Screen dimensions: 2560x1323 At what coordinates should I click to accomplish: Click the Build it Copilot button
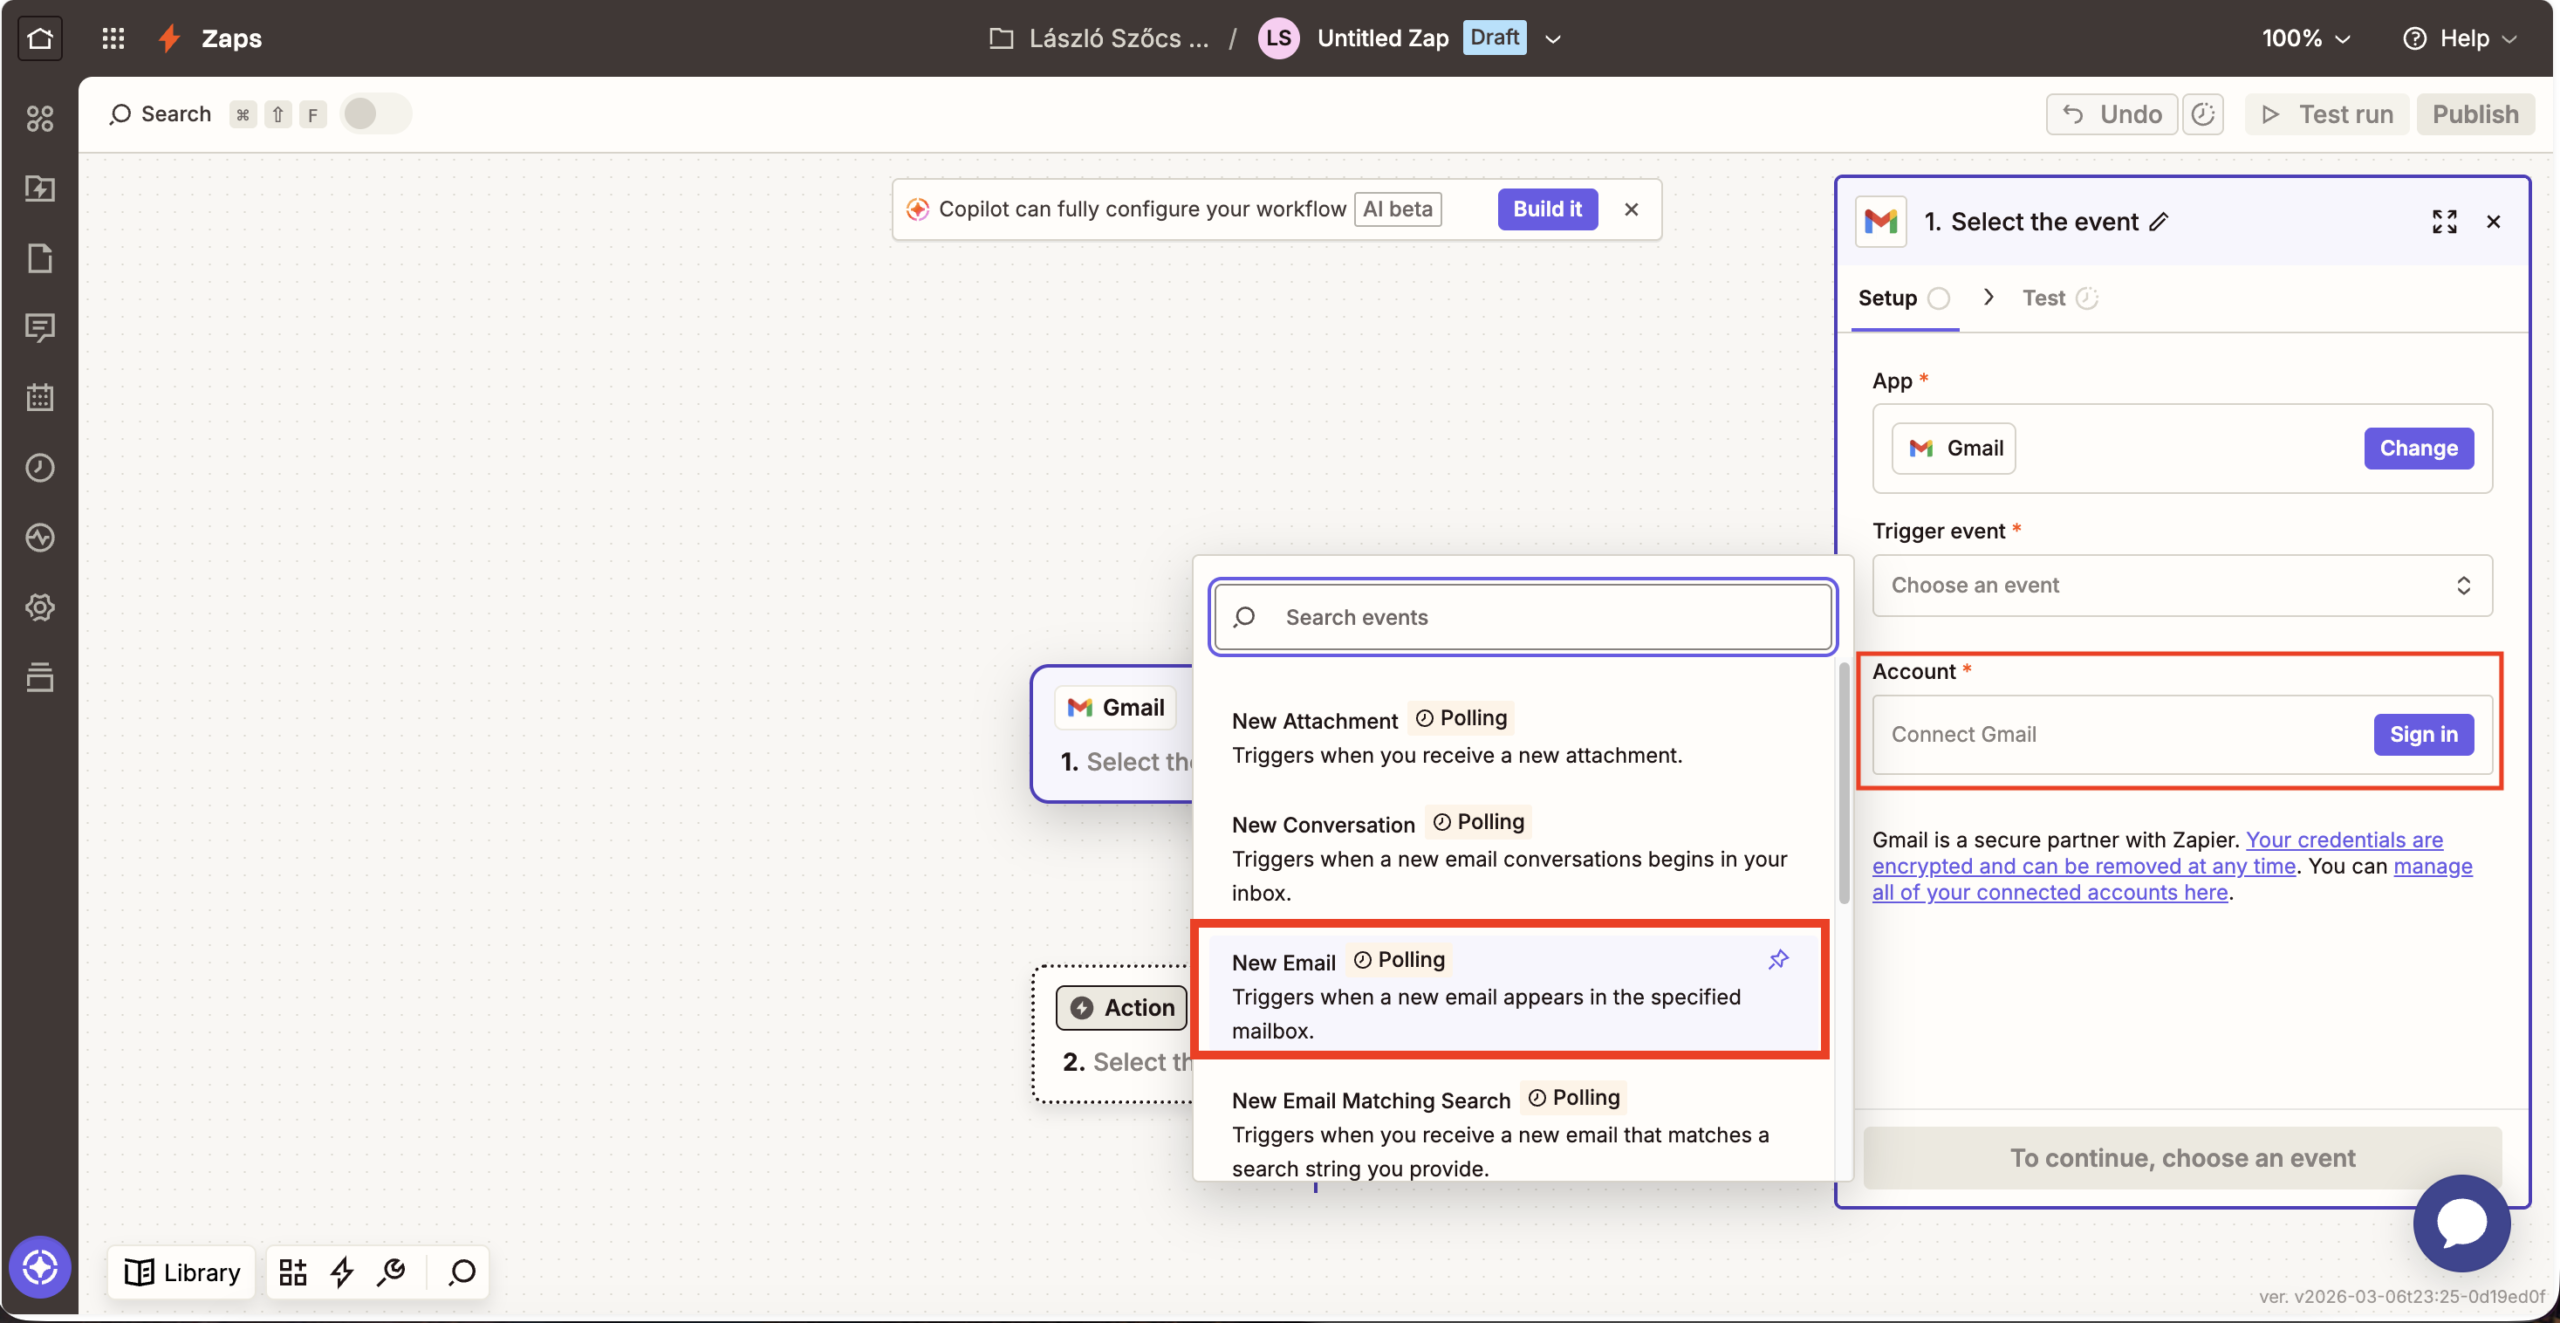coord(1547,209)
